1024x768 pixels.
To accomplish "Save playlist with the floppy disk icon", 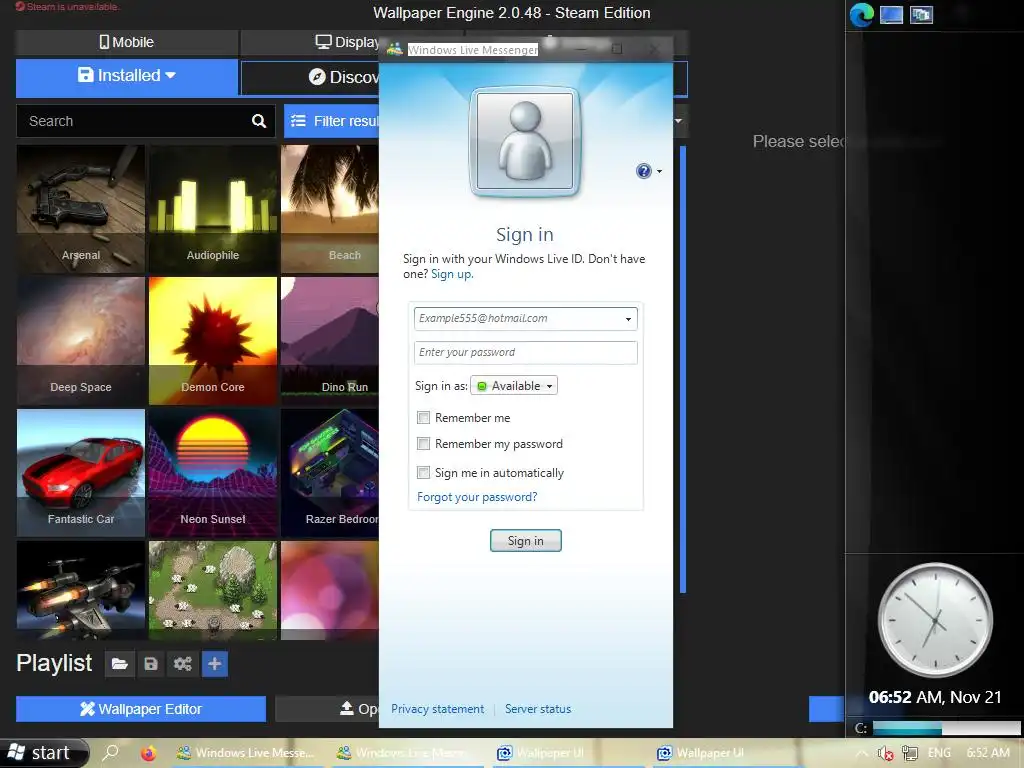I will [151, 664].
